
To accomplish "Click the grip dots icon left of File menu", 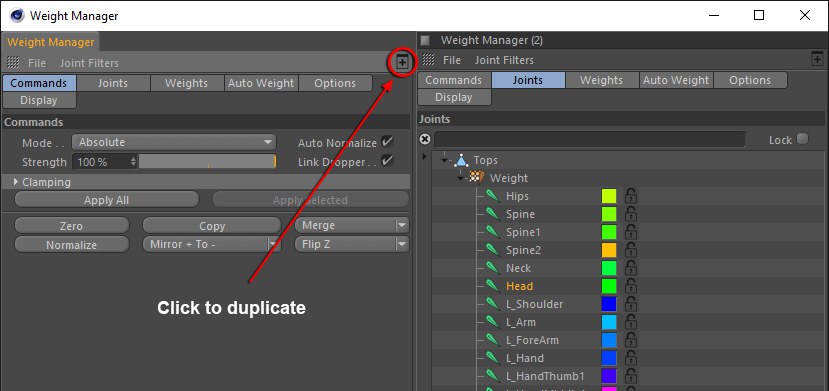I will (x=13, y=62).
